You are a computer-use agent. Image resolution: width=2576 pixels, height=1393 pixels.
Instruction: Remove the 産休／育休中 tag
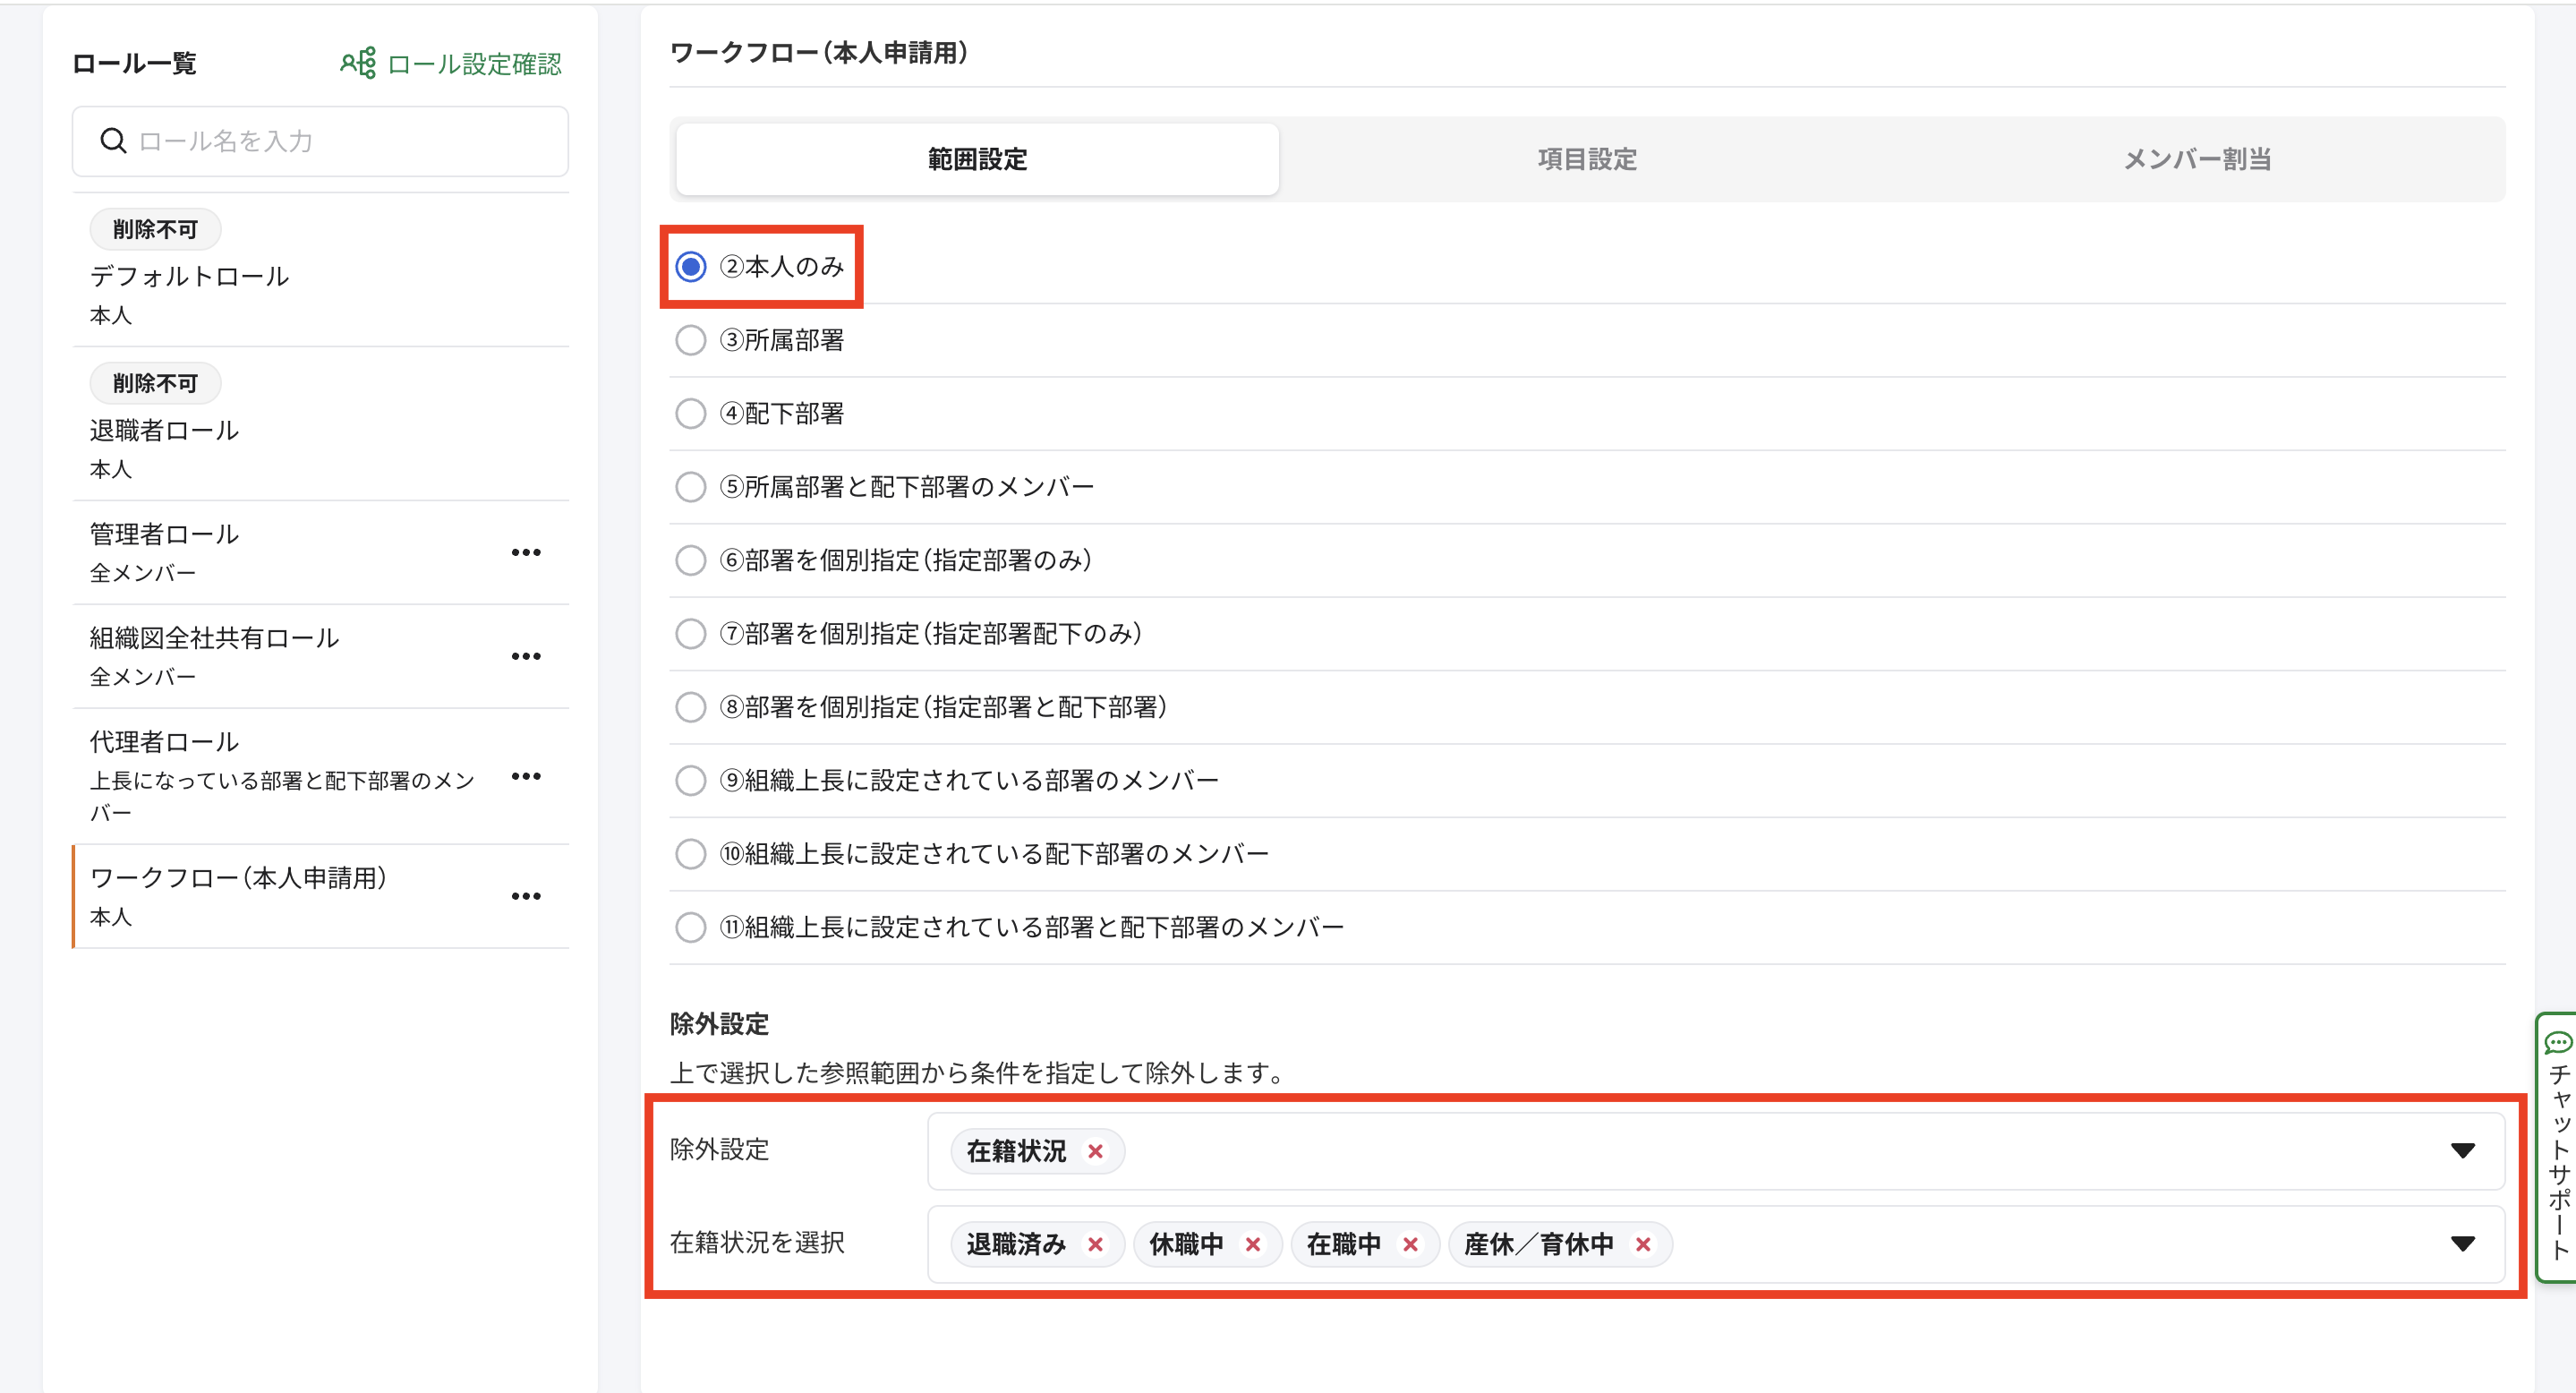[x=1642, y=1244]
